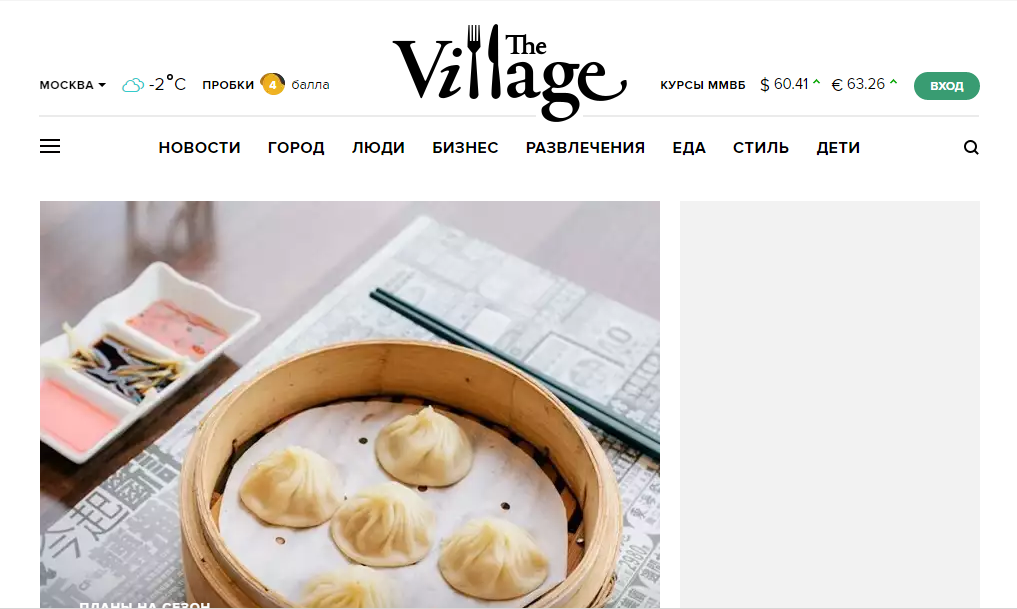Open the dumplings featured article image

point(350,404)
